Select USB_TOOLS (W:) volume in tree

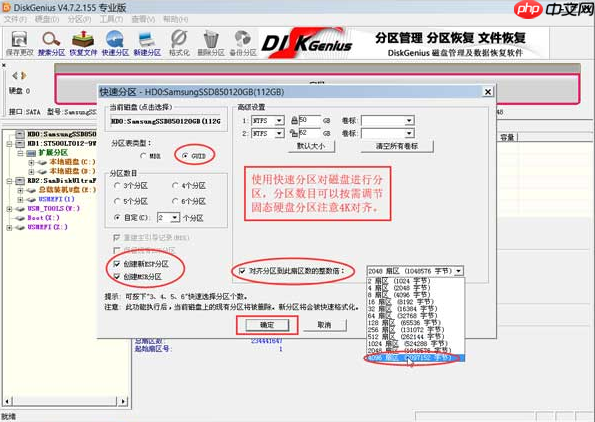(x=54, y=208)
